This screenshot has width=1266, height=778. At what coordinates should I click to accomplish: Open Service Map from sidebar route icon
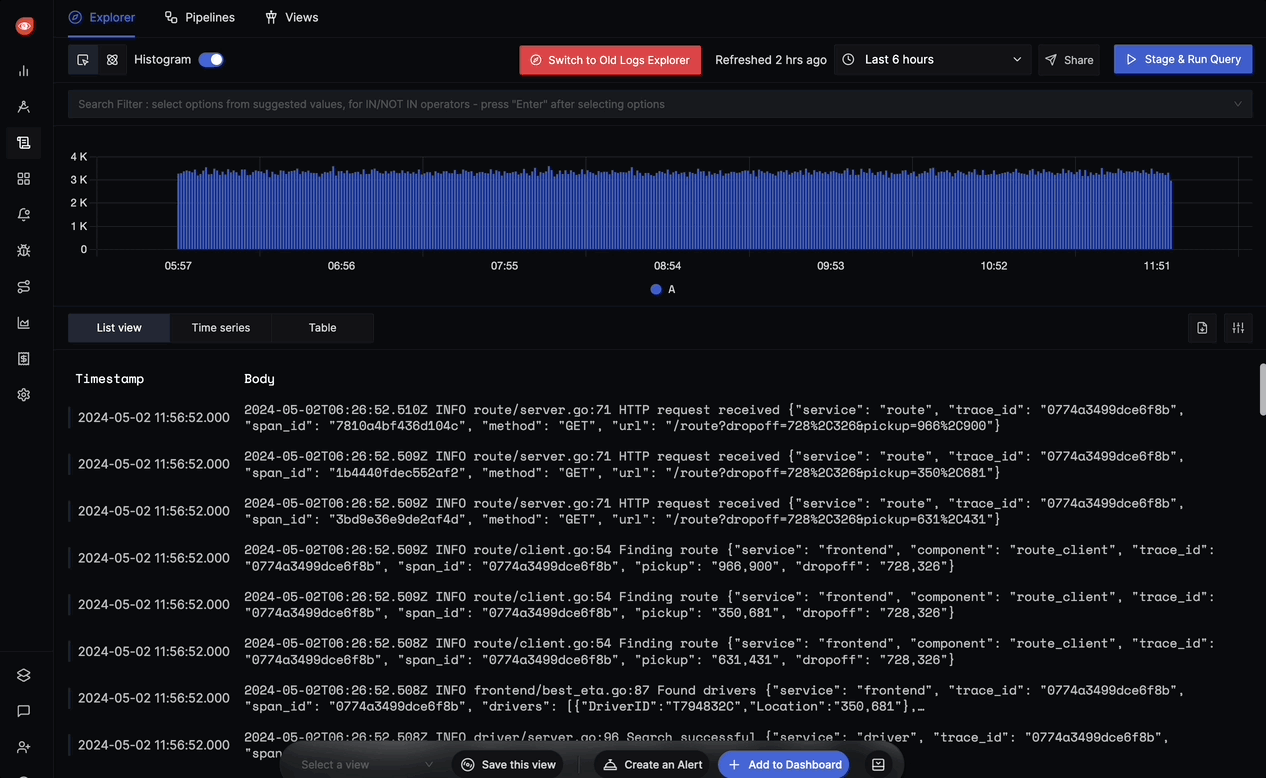(x=24, y=287)
